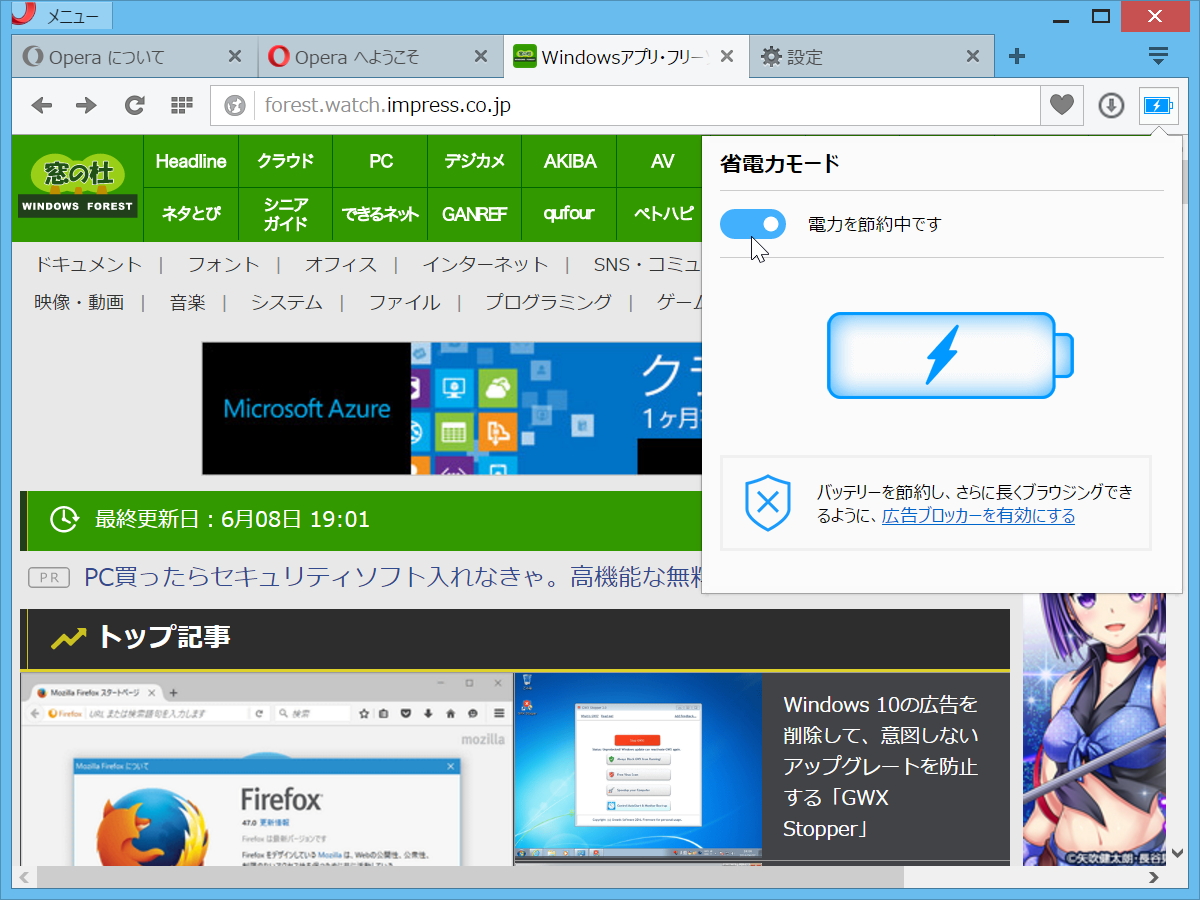Open the クラウド navigation item

point(285,161)
